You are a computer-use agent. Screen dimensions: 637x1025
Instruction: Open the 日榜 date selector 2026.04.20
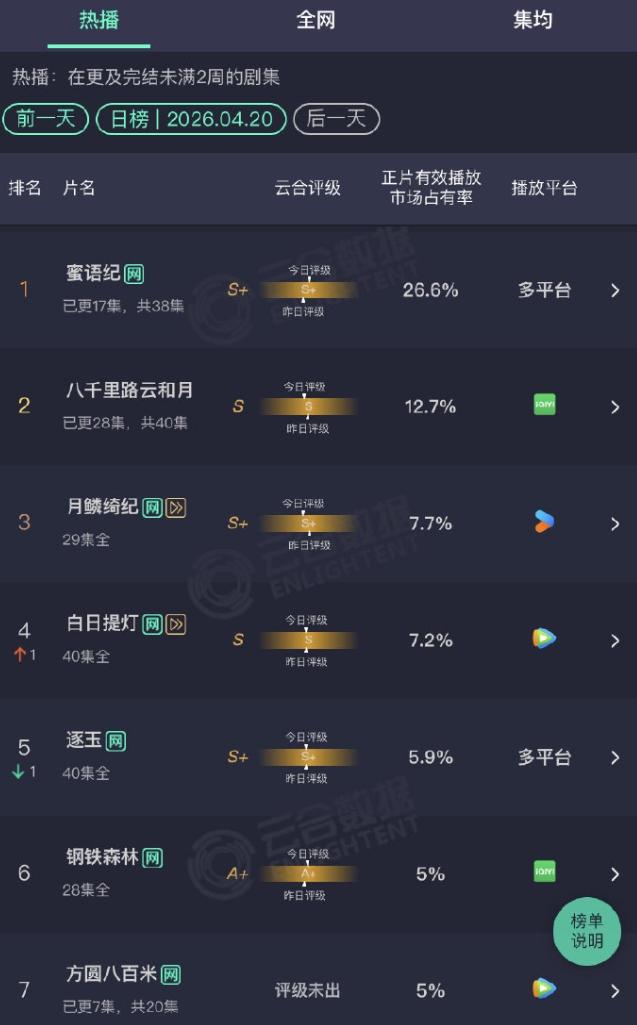(x=191, y=119)
